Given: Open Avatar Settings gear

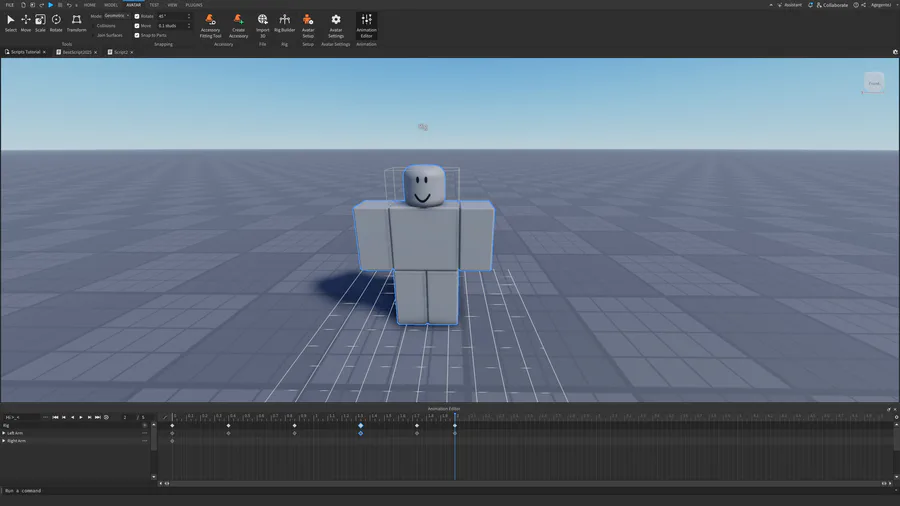Looking at the screenshot, I should pyautogui.click(x=336, y=26).
